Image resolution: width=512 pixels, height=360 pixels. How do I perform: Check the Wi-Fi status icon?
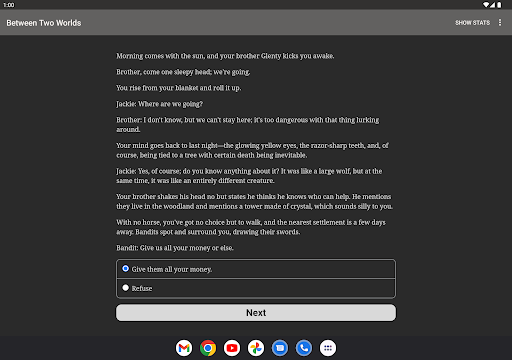[x=486, y=5]
